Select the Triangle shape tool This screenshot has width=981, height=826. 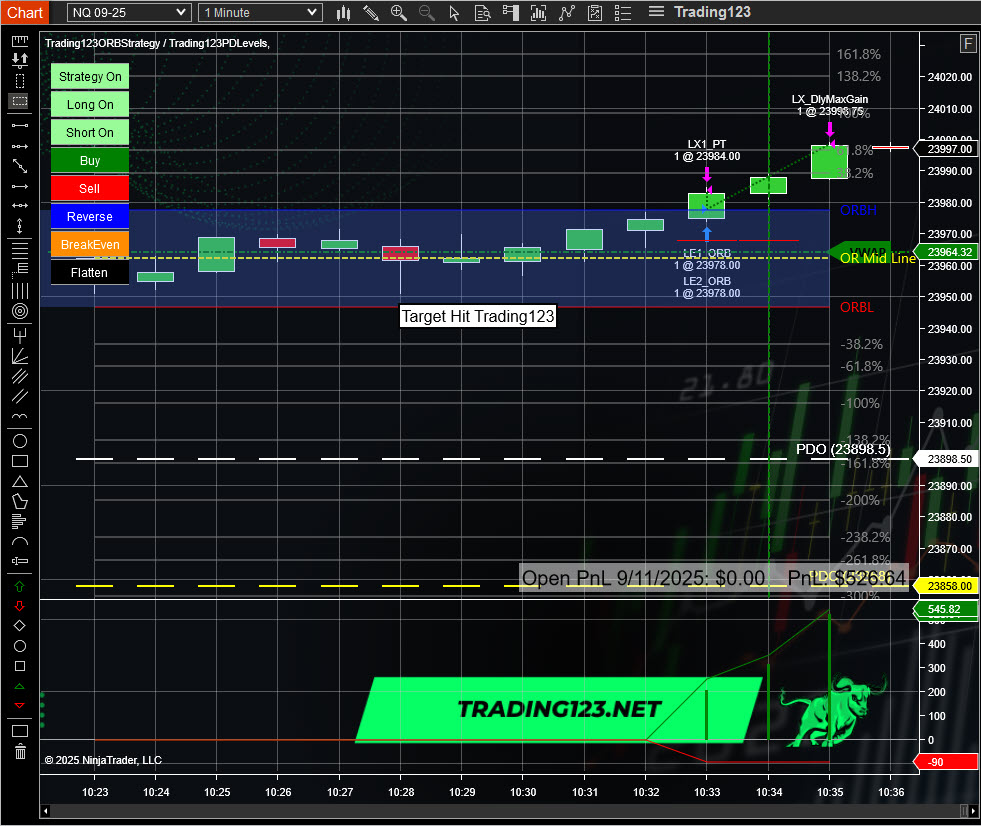[19, 481]
